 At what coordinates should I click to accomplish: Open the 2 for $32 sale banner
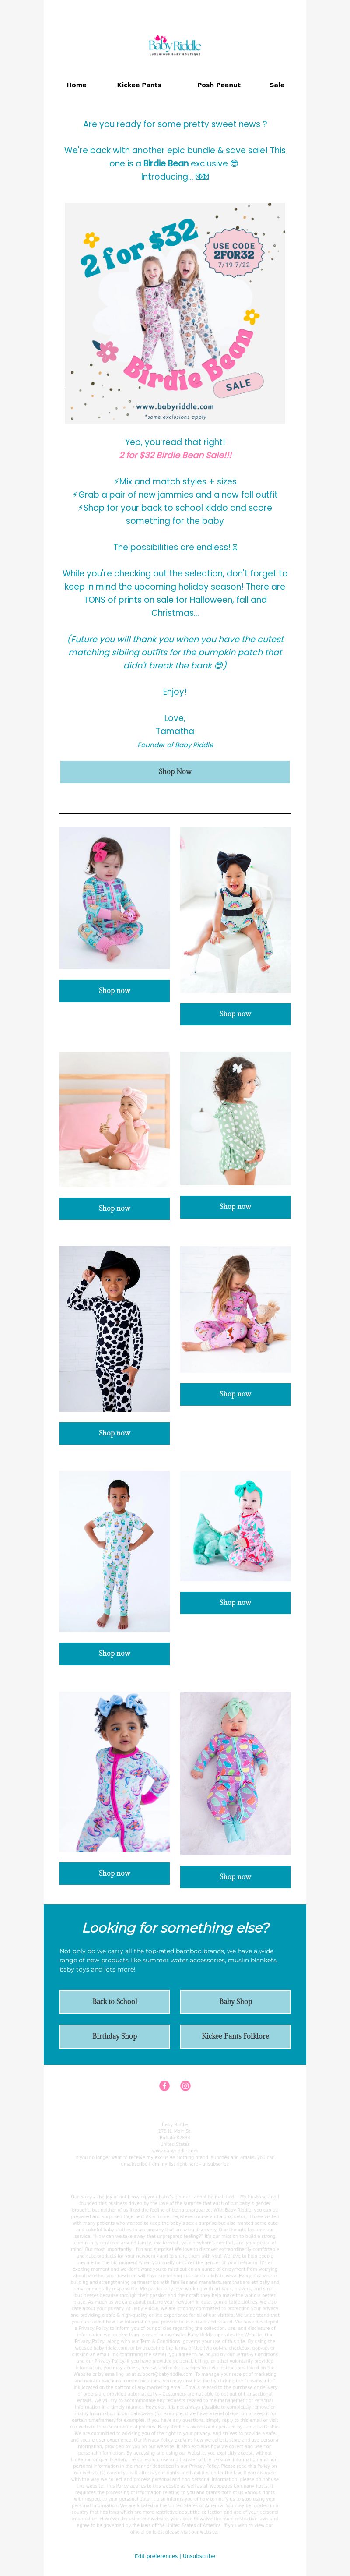pos(175,313)
